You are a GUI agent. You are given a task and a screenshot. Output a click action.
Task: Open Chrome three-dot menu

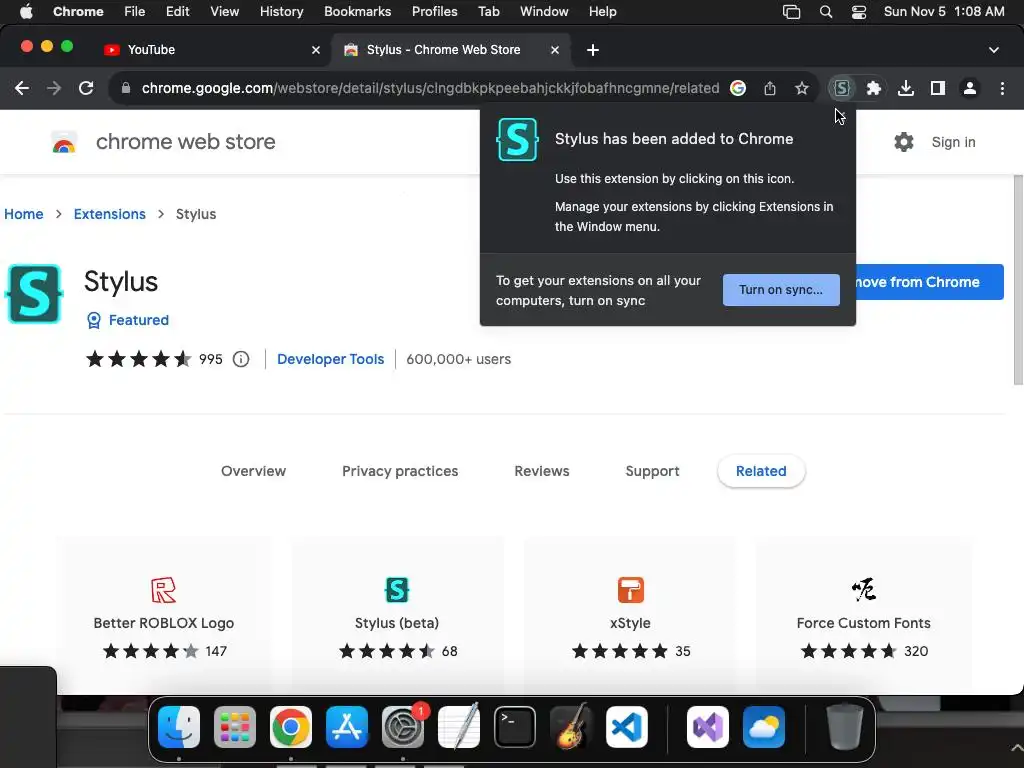(x=1002, y=88)
